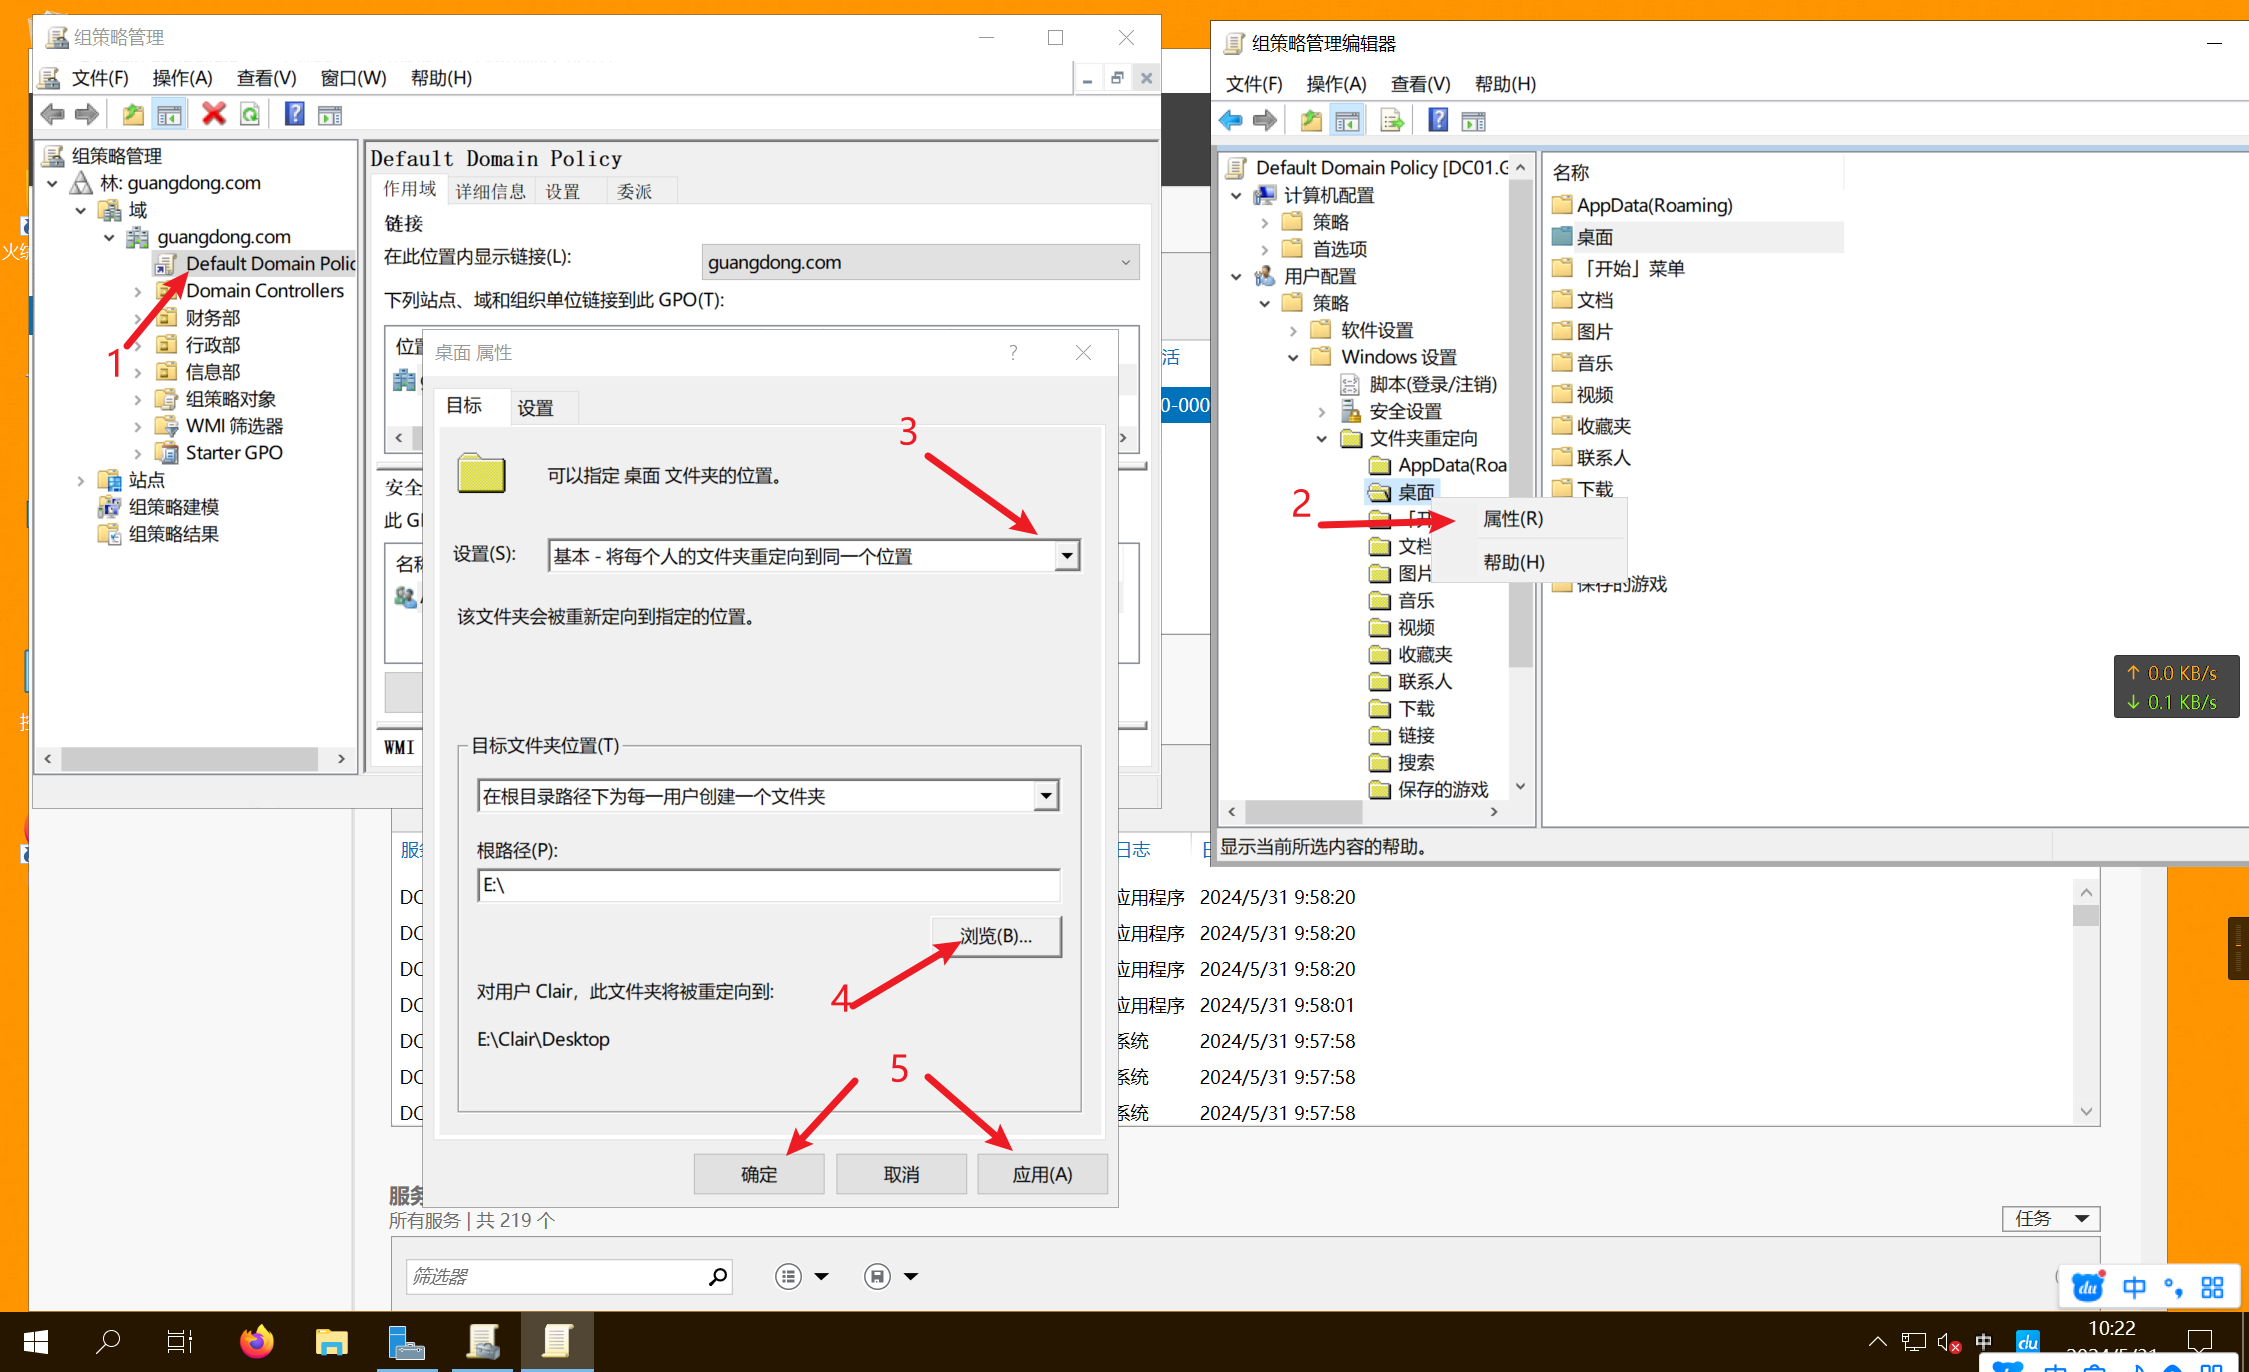The height and width of the screenshot is (1372, 2249).
Task: Select AppData(Roaming) in right name list
Action: point(1654,205)
